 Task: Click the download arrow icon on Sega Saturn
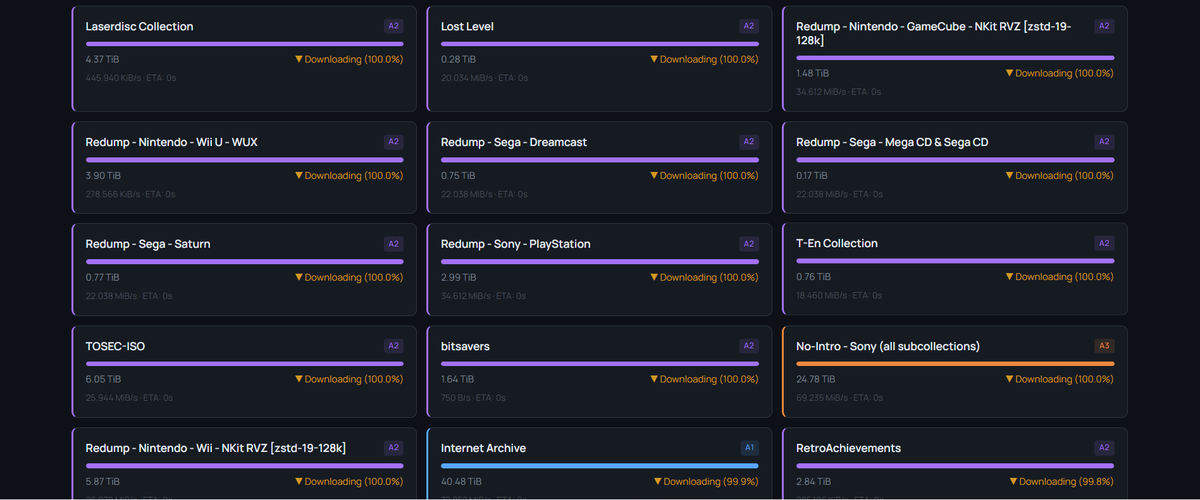pos(299,278)
